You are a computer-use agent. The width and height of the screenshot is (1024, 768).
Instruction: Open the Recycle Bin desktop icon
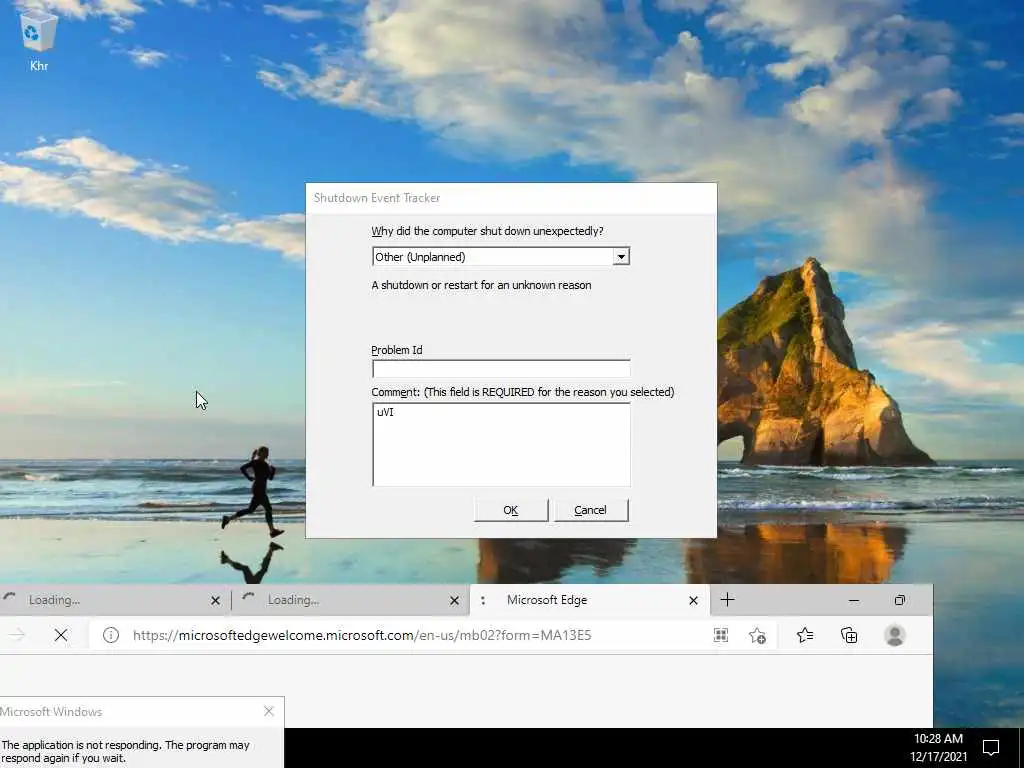pos(39,39)
